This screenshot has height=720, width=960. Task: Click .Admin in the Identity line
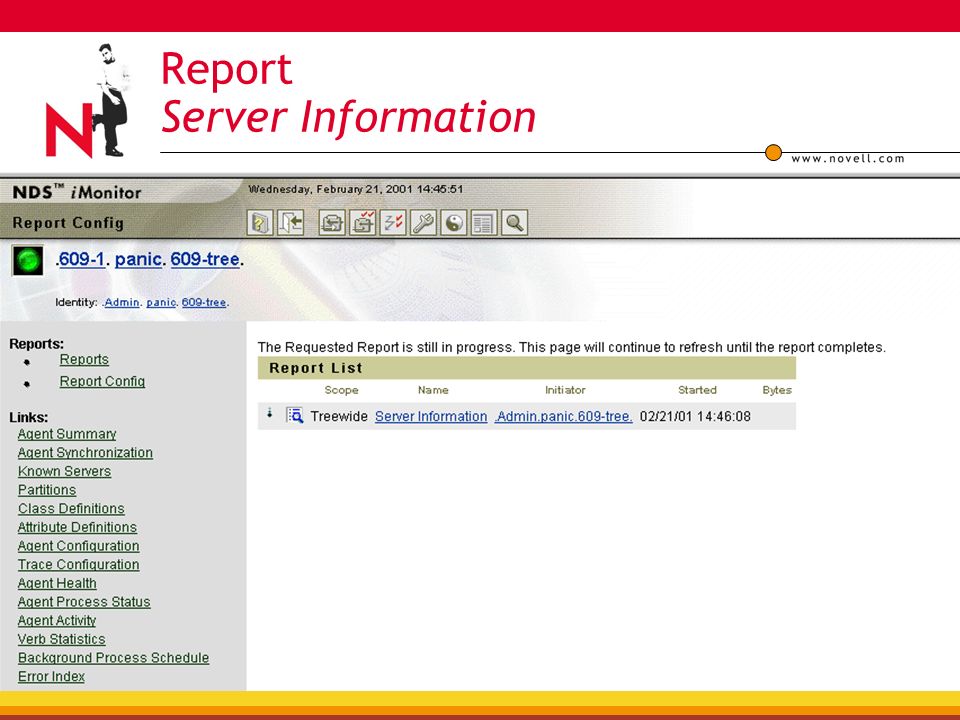[x=121, y=302]
